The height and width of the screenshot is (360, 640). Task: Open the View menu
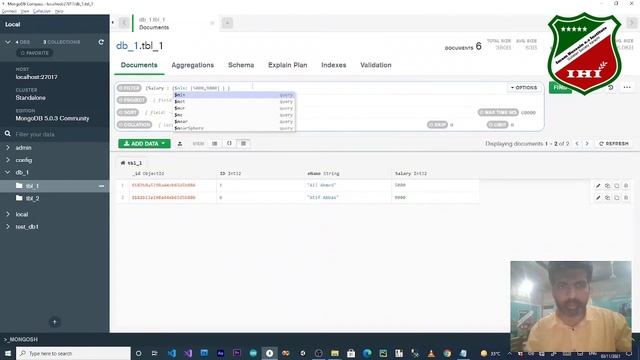25,11
